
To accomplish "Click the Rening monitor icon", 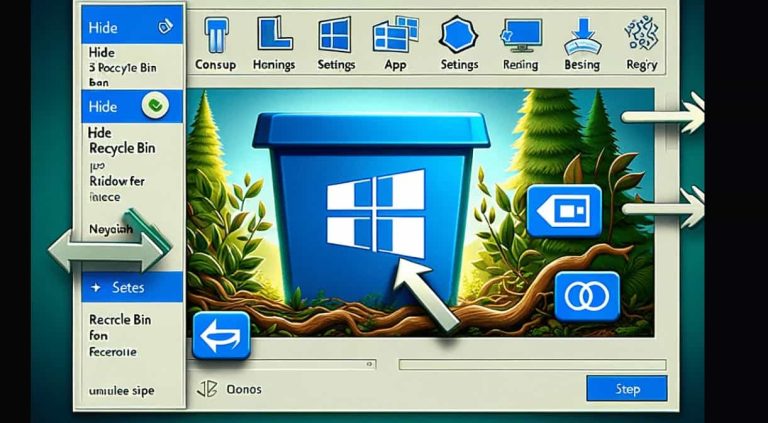I will point(521,37).
